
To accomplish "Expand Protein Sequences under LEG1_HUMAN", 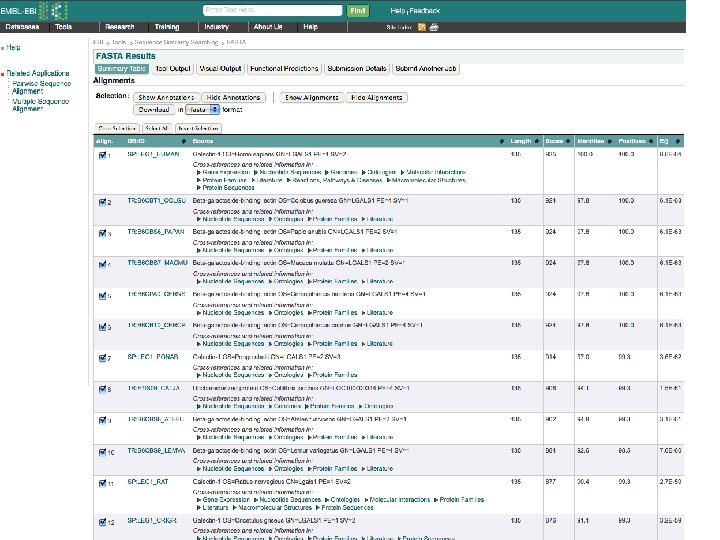I will [x=225, y=188].
